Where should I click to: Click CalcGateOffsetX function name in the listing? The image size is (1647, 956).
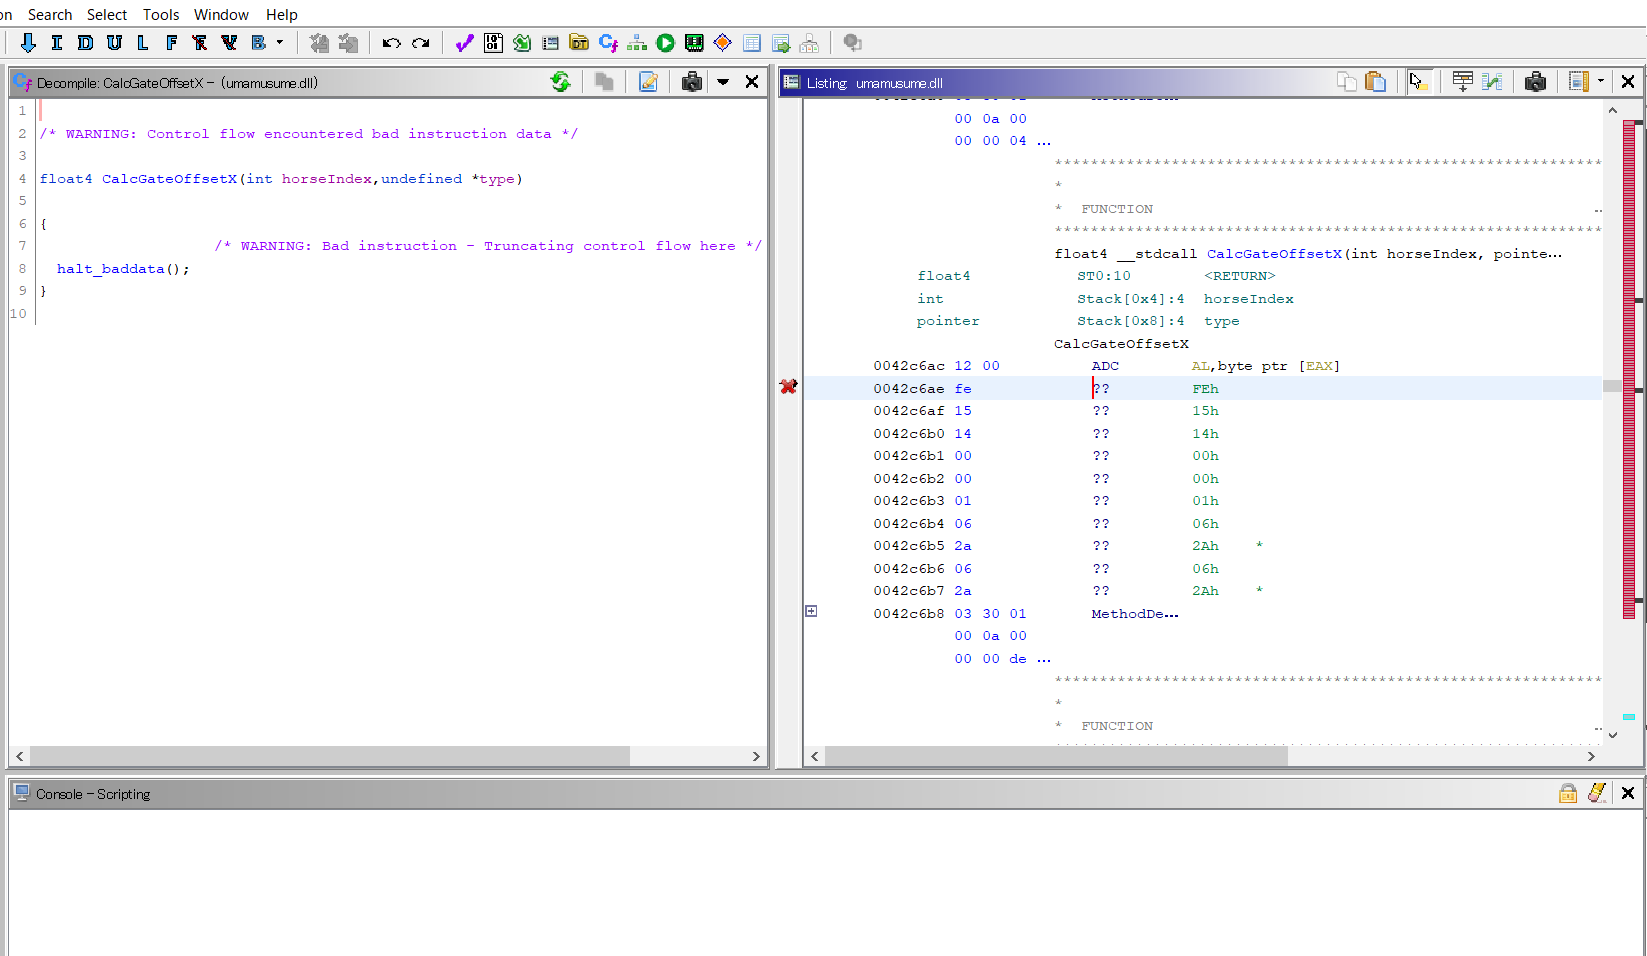[1273, 253]
